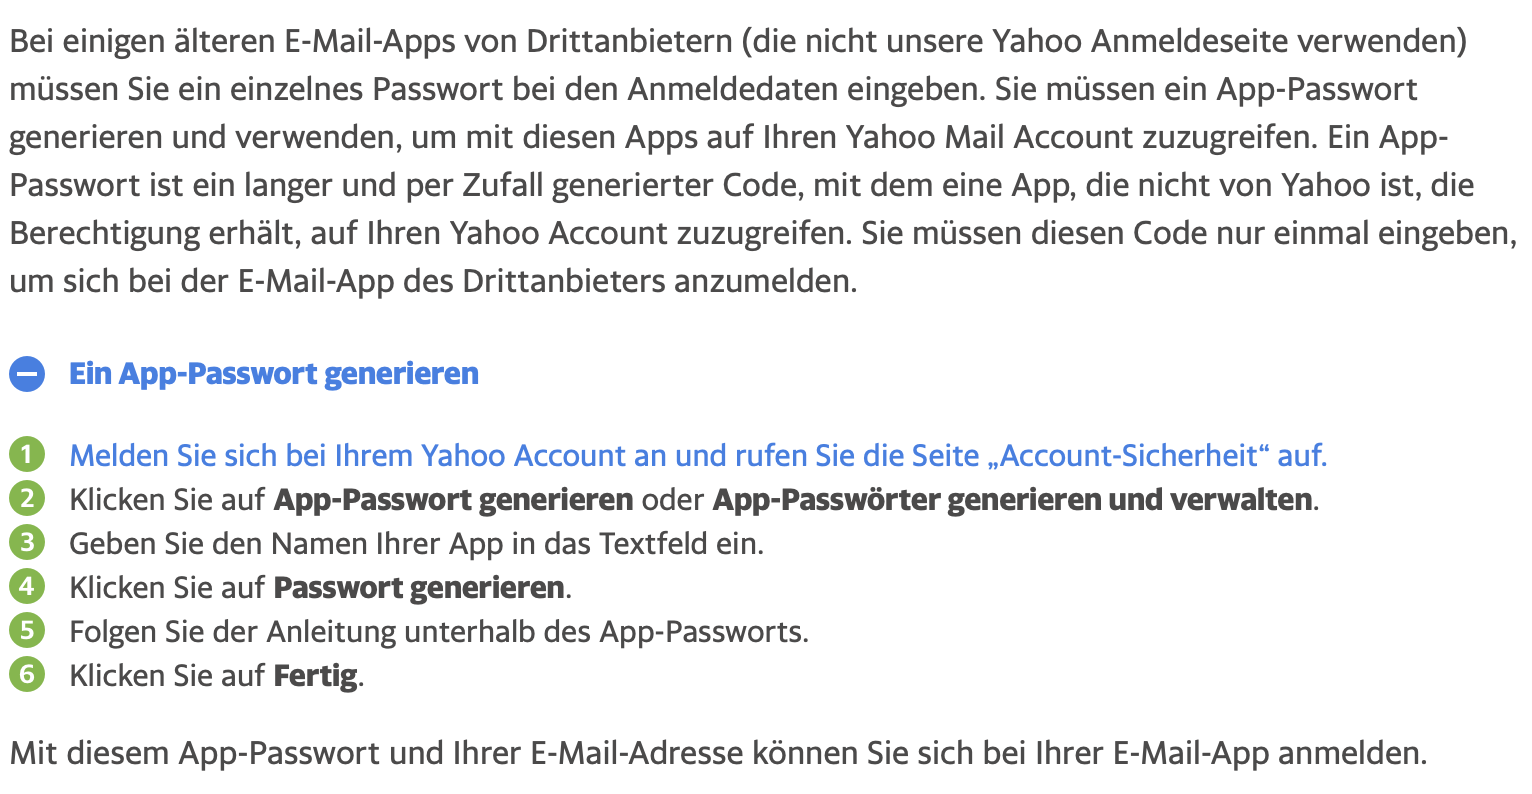Select the green step 5 number icon
The height and width of the screenshot is (794, 1532).
[x=27, y=630]
